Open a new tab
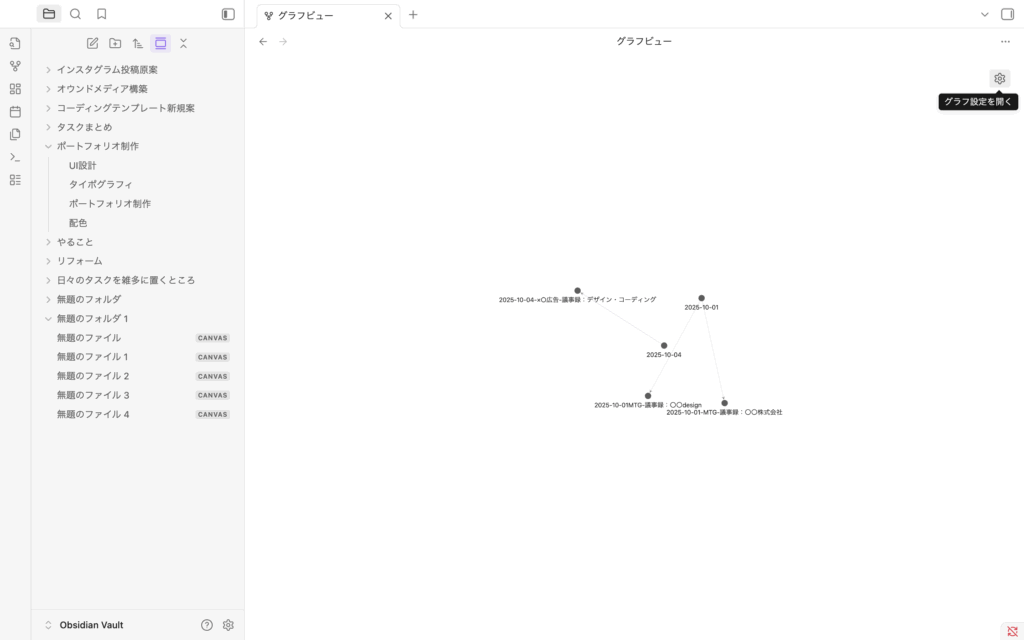1024x640 pixels. pos(413,15)
